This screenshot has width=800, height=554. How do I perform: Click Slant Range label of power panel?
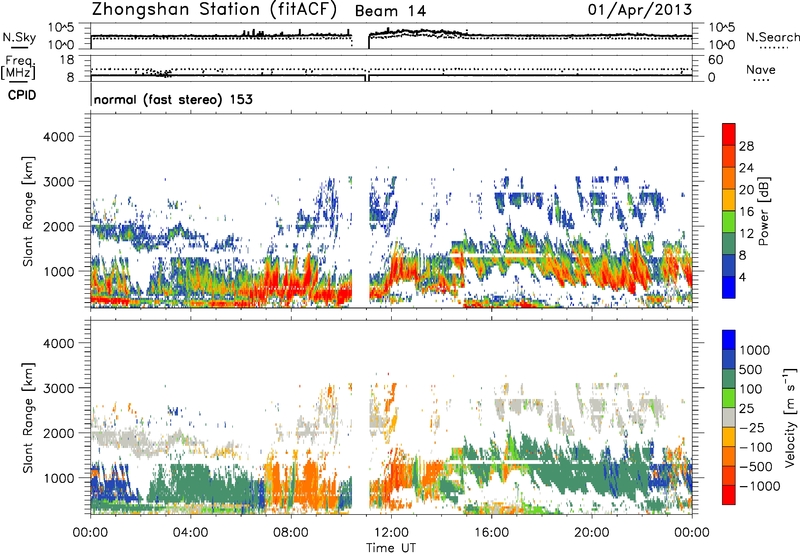(28, 211)
